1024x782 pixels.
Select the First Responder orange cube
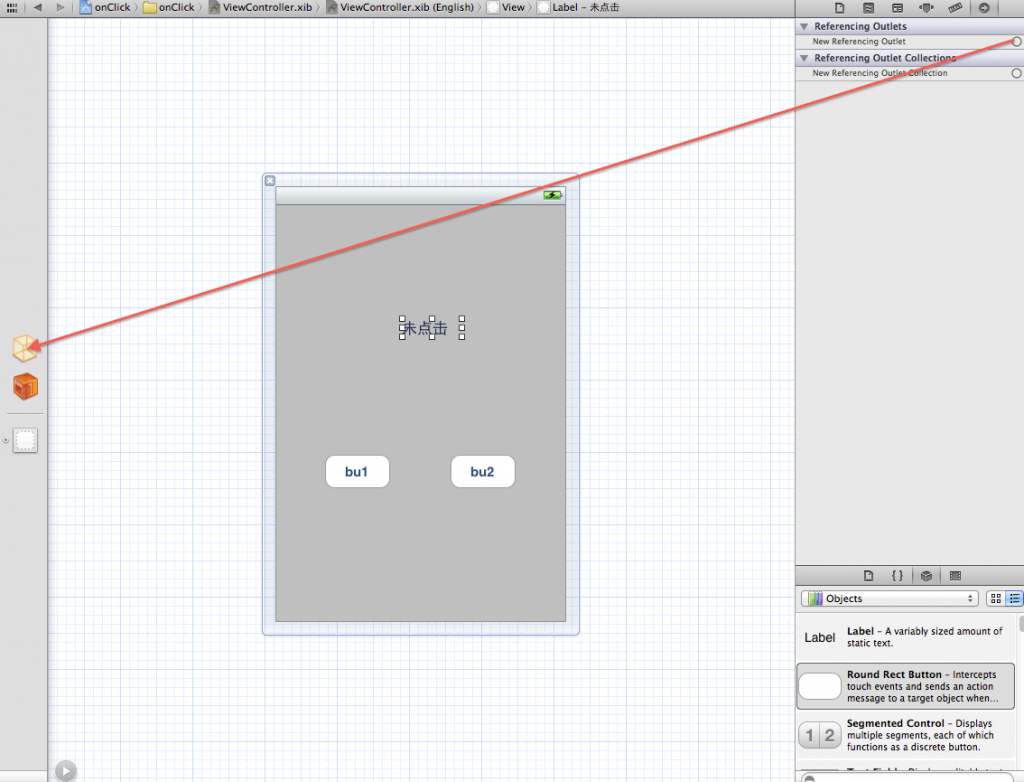click(25, 386)
